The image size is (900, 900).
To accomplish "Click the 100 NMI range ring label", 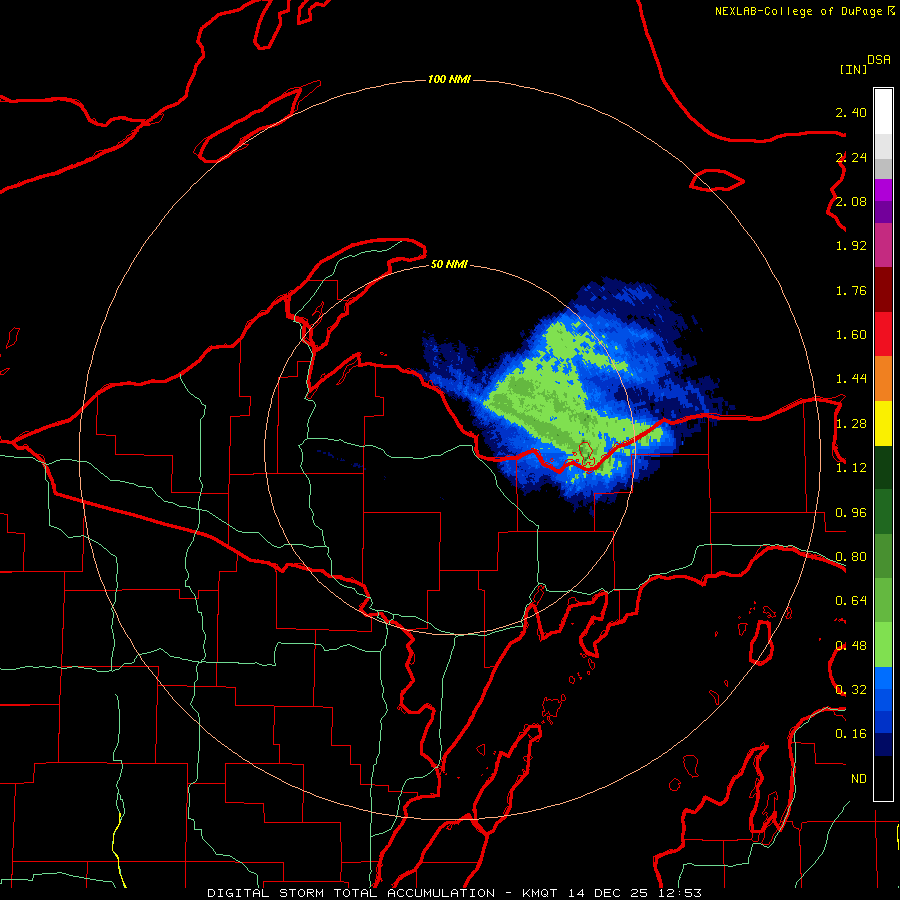I will [x=449, y=79].
